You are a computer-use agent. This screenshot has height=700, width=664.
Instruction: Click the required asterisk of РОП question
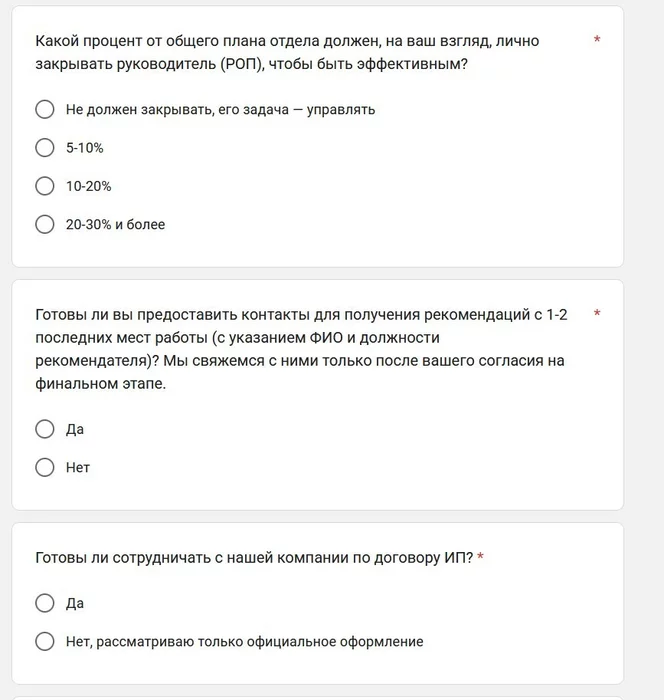pos(597,41)
